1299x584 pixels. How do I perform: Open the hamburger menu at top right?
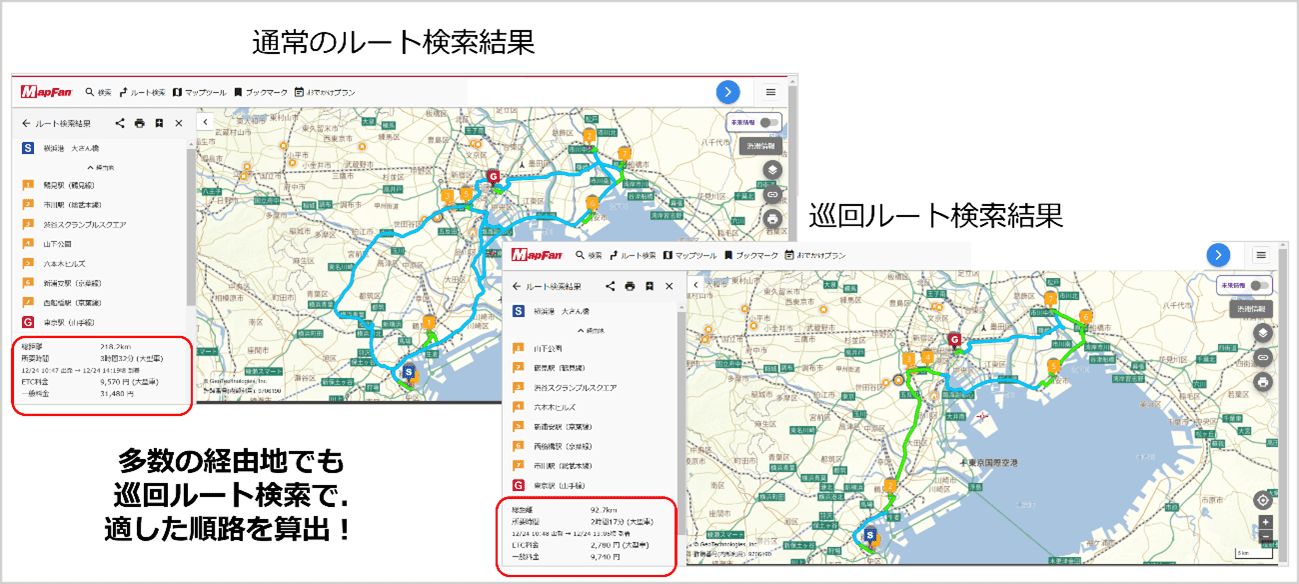point(771,92)
